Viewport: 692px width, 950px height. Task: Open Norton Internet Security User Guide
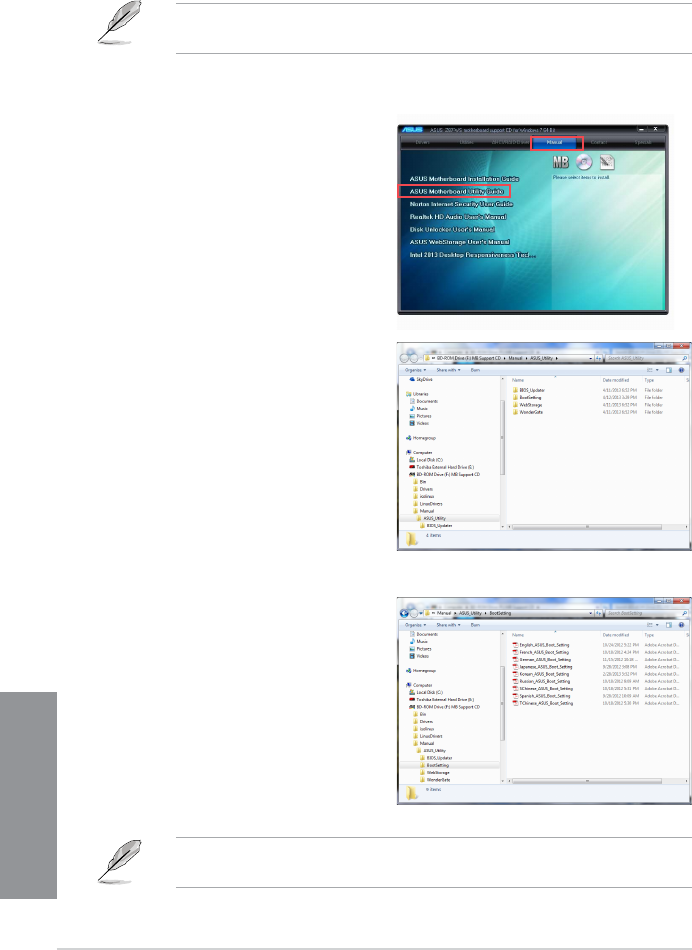pos(461,204)
